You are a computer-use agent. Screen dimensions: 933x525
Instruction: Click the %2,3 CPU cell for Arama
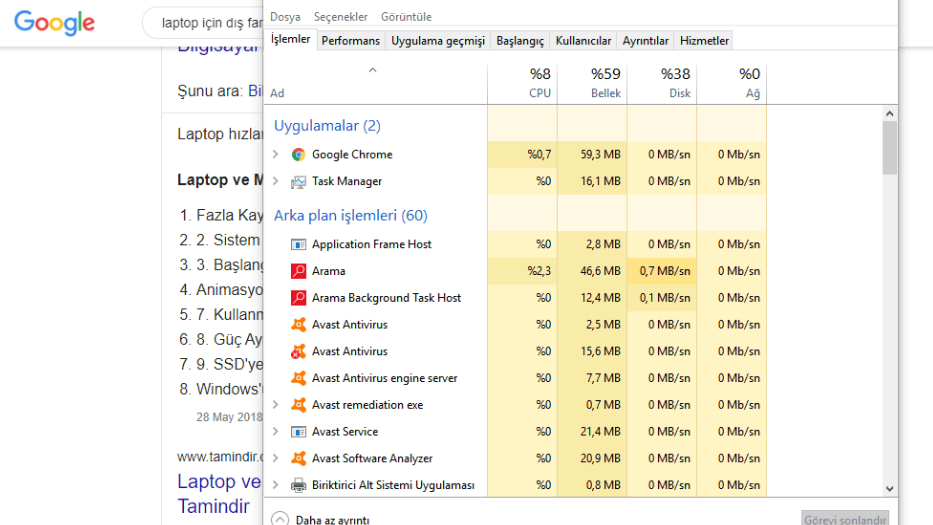click(522, 271)
